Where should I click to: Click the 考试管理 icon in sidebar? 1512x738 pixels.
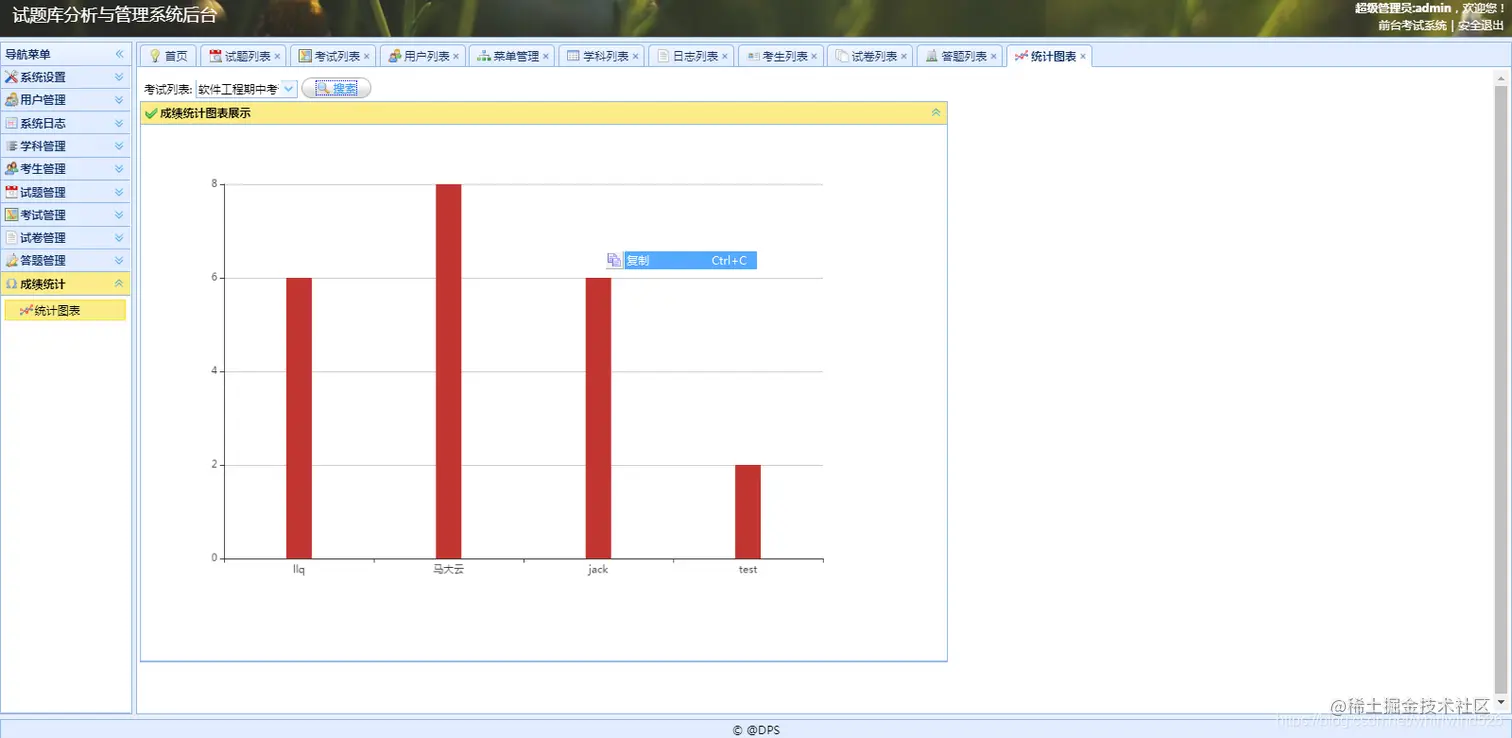[x=11, y=215]
